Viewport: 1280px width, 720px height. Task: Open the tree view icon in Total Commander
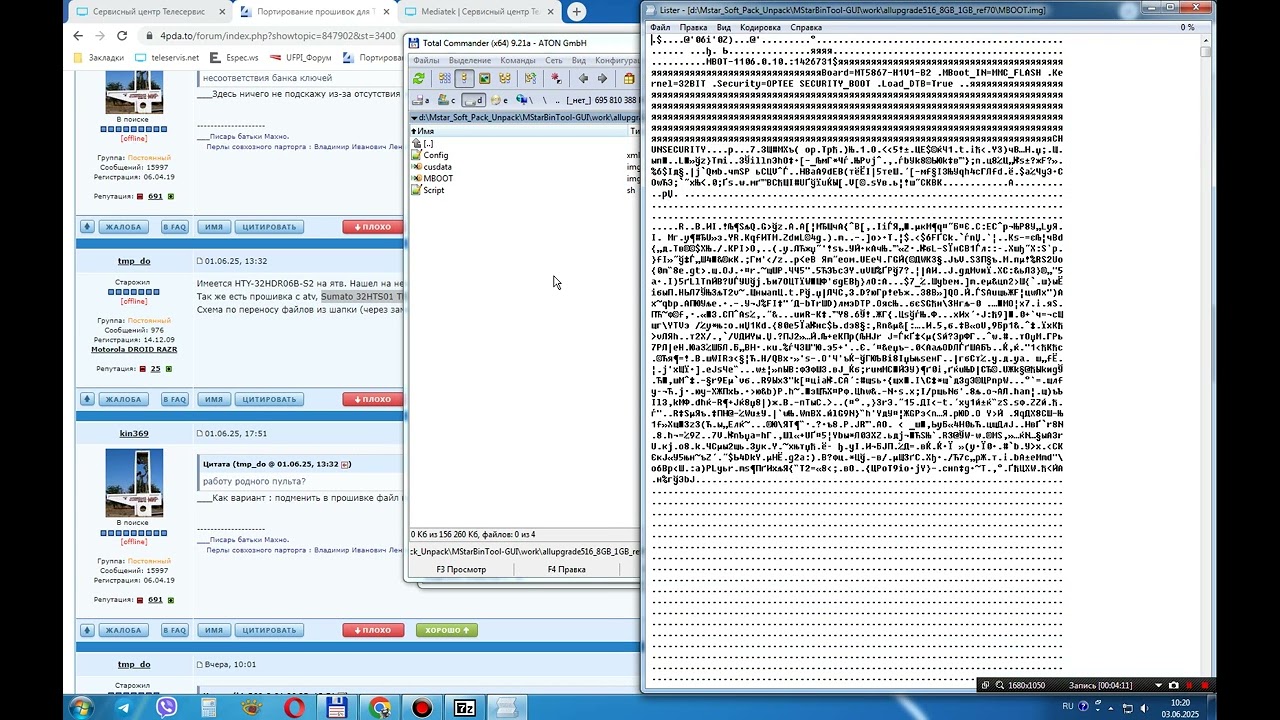(505, 78)
